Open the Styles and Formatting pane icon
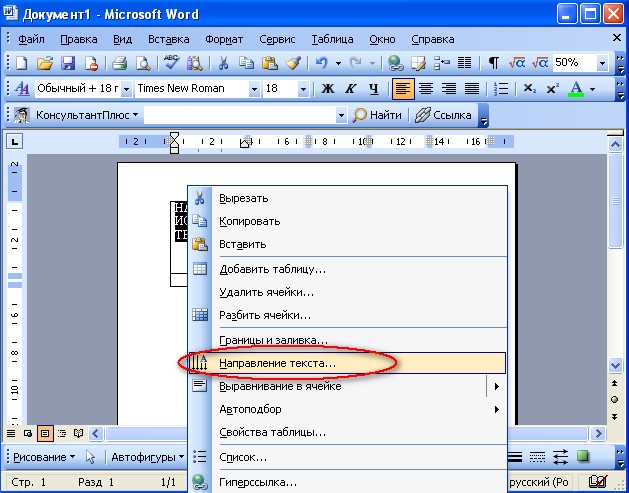 click(x=22, y=88)
